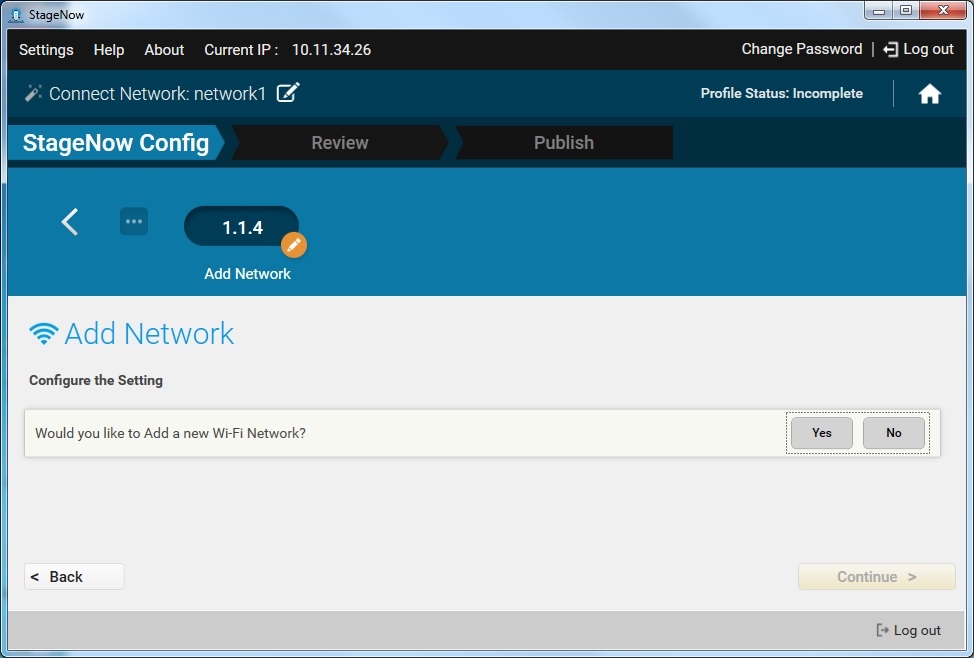Select the StageNow Config tab
The image size is (974, 658).
pos(116,143)
